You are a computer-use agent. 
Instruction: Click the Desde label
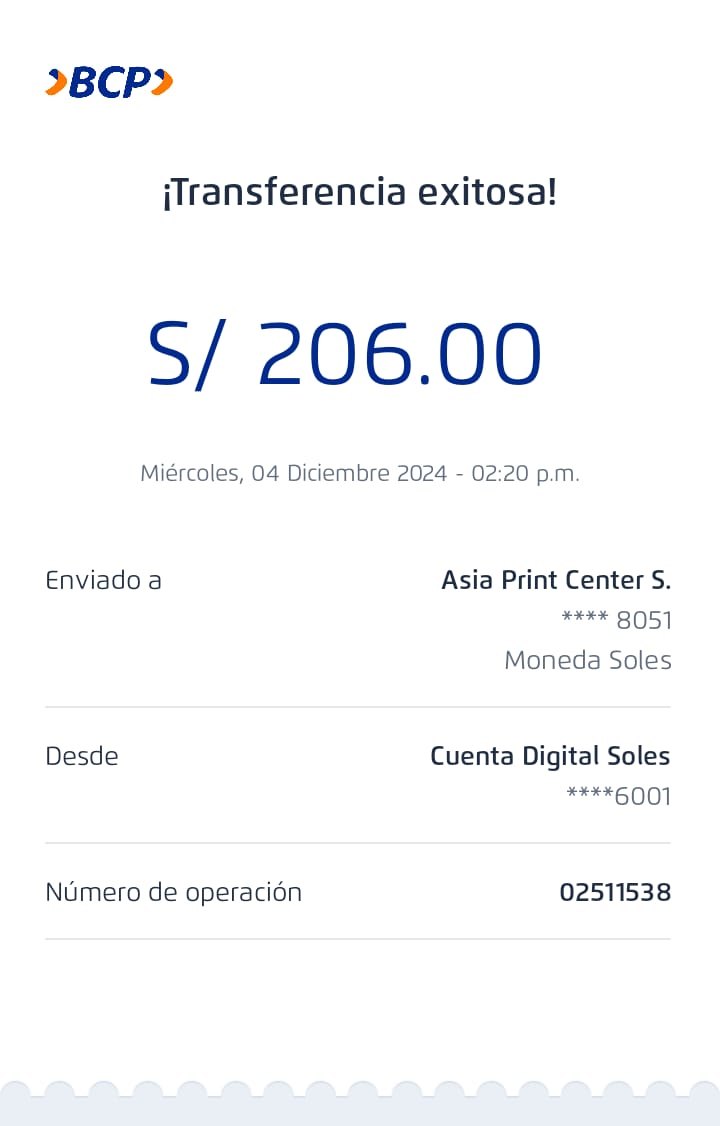pyautogui.click(x=82, y=756)
